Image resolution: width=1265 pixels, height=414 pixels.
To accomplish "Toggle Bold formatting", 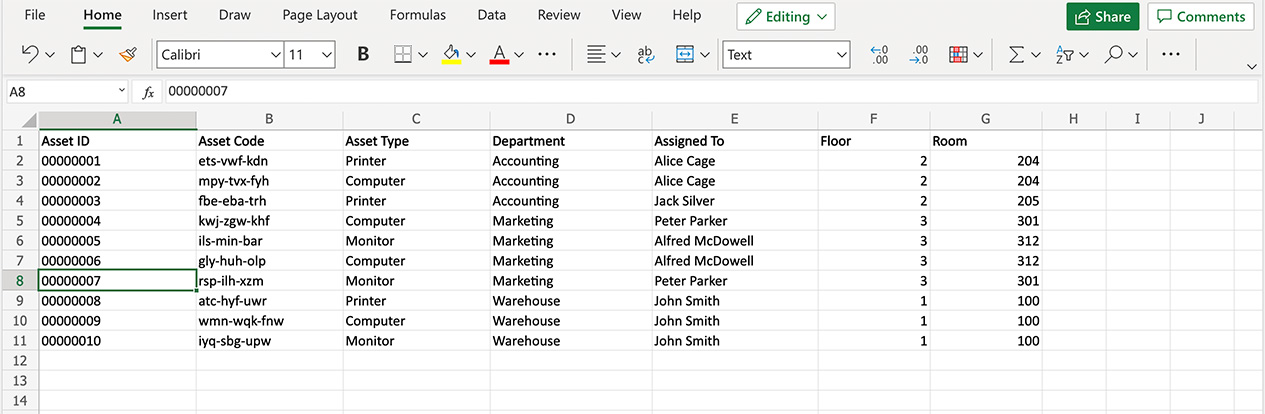I will point(363,55).
